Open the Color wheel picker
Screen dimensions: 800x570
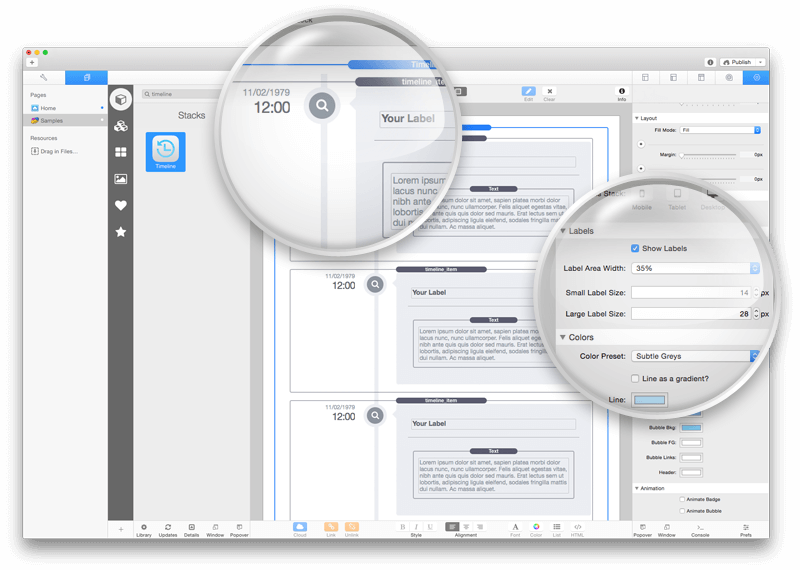[536, 527]
